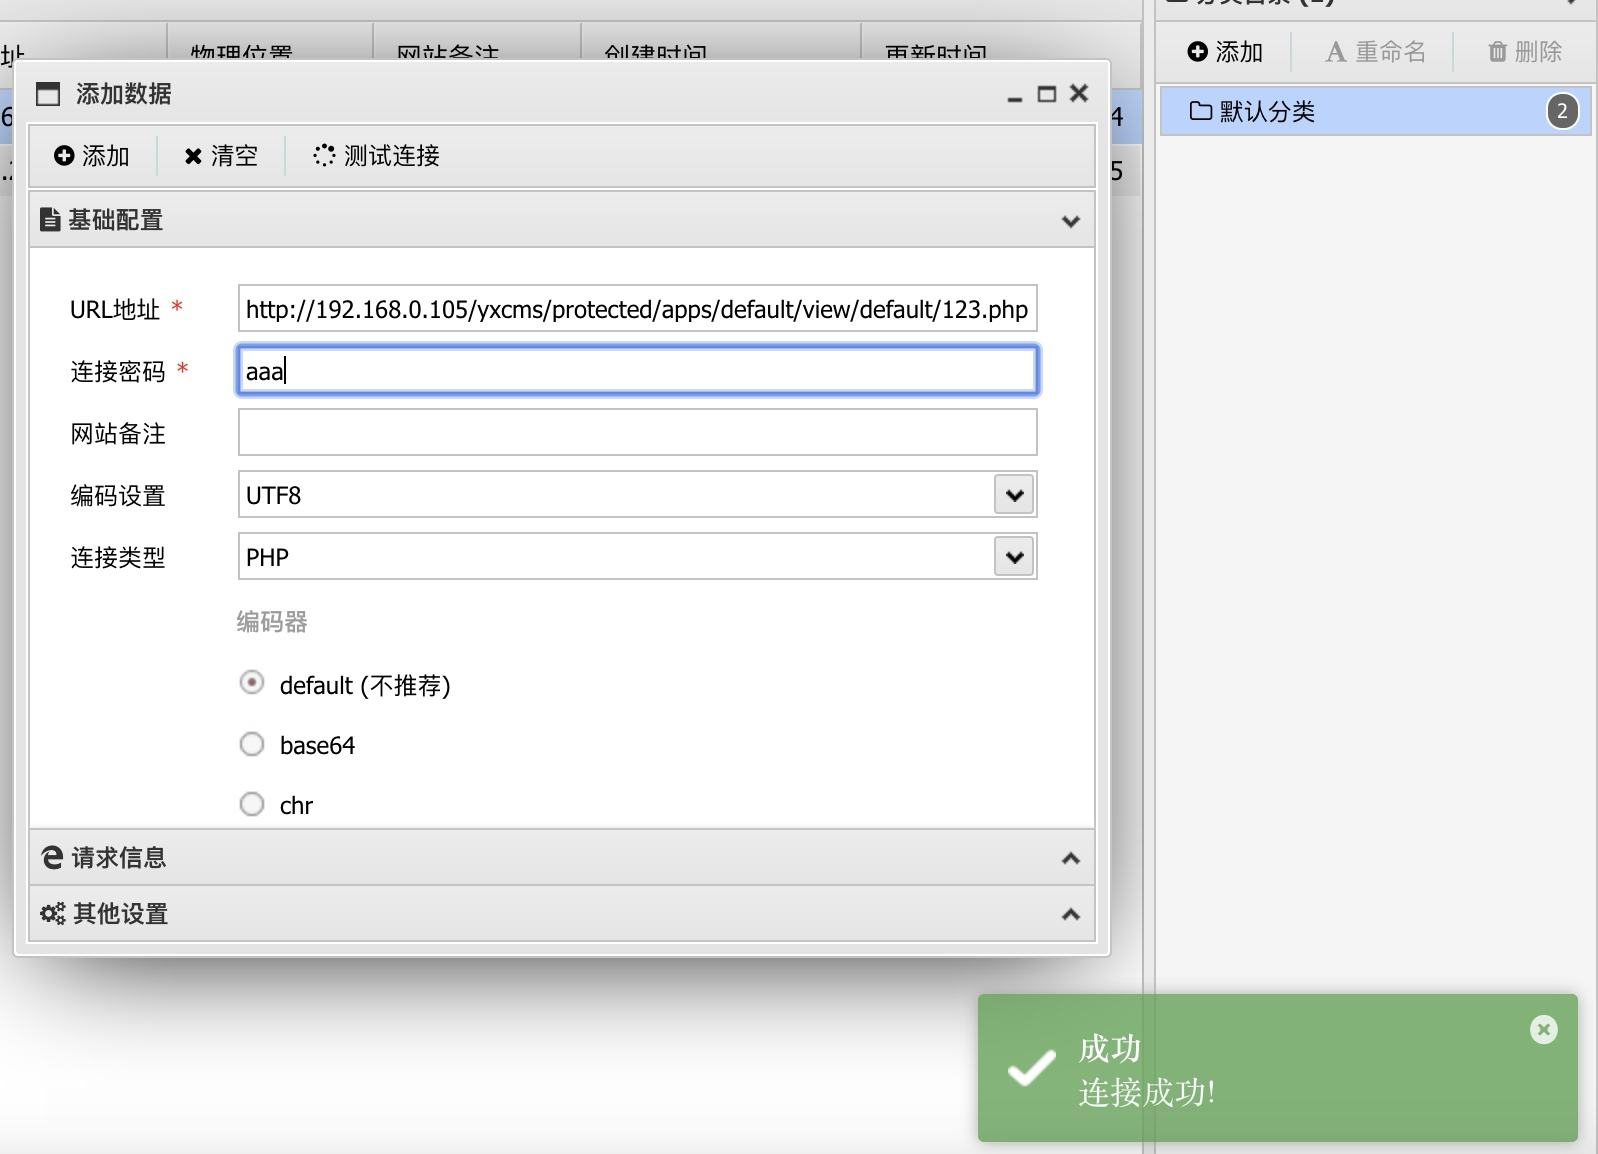Click the spinner icon beside 测试连接
The image size is (1598, 1154).
[x=324, y=155]
